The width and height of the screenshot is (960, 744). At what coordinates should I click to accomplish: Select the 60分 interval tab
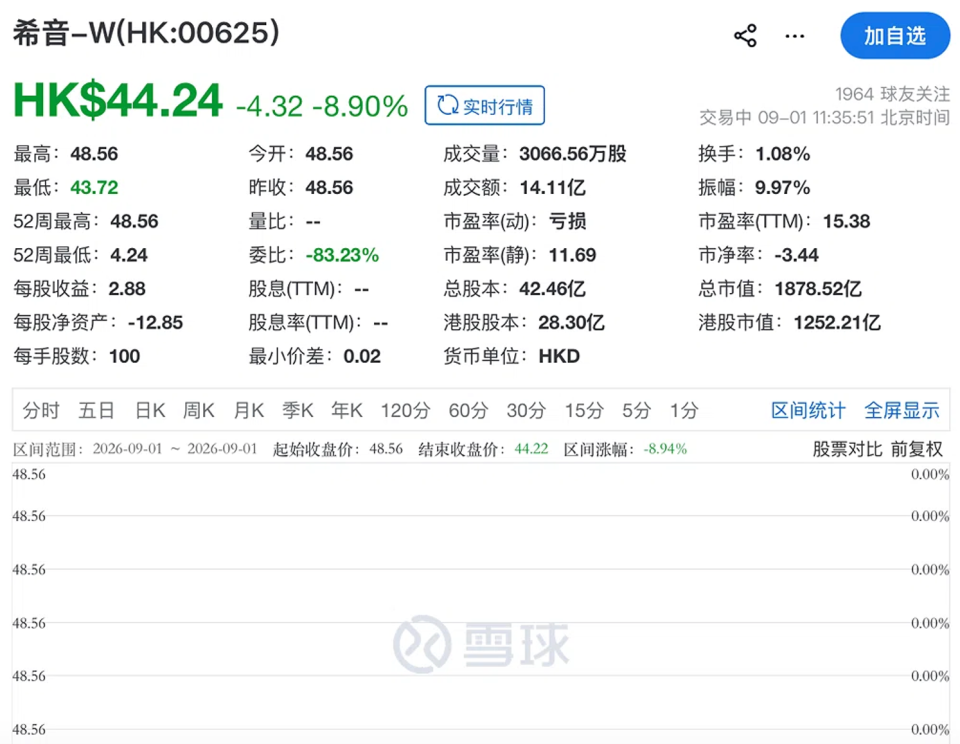468,410
